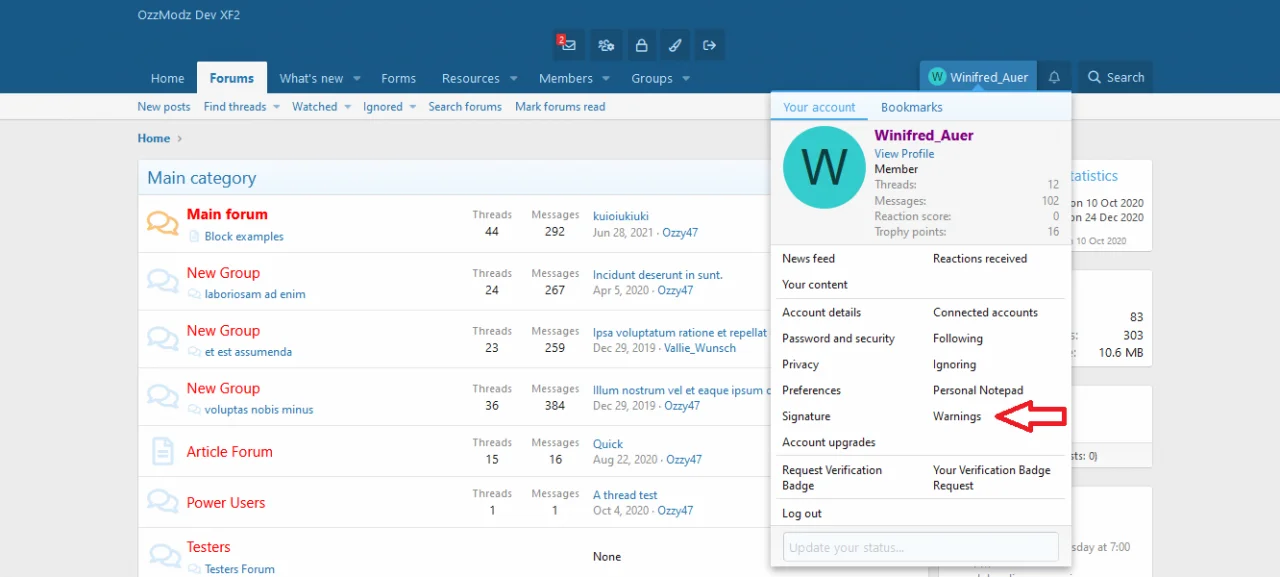Open Winifred_Auer's circular avatar in the dropdown
The height and width of the screenshot is (577, 1280).
(x=823, y=167)
